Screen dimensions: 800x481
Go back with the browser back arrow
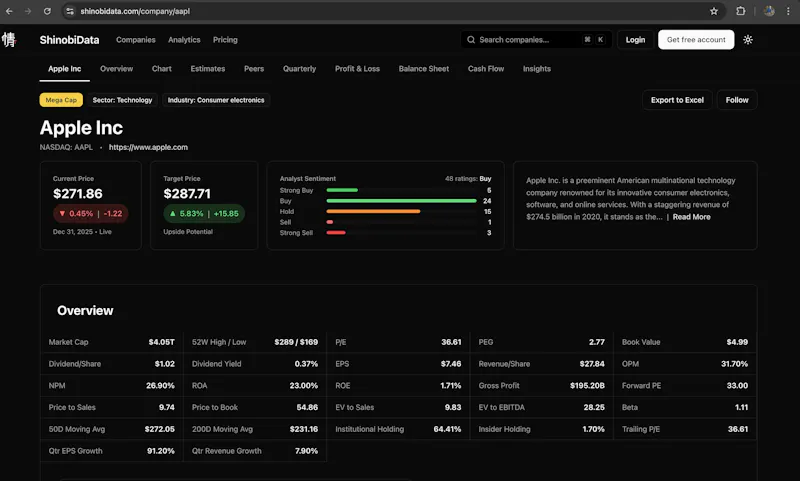[x=9, y=11]
